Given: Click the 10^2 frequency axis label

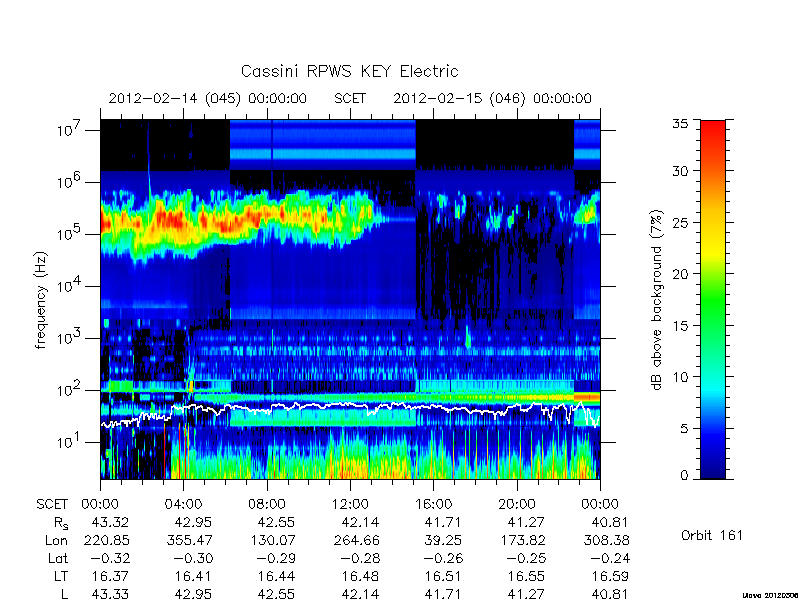Looking at the screenshot, I should pyautogui.click(x=67, y=389).
